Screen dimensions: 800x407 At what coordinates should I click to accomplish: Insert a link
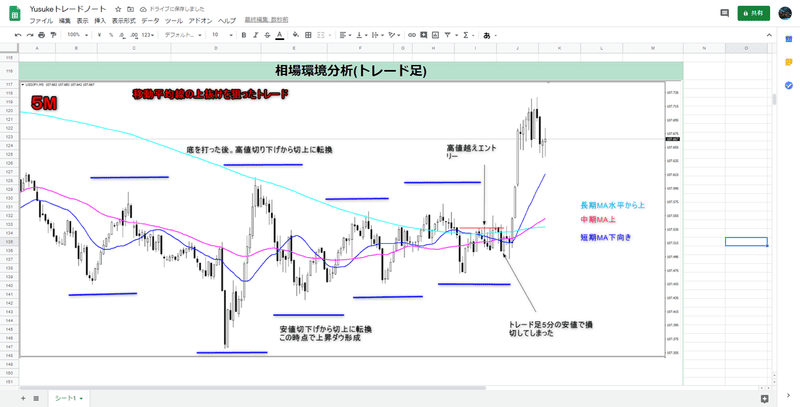(411, 35)
